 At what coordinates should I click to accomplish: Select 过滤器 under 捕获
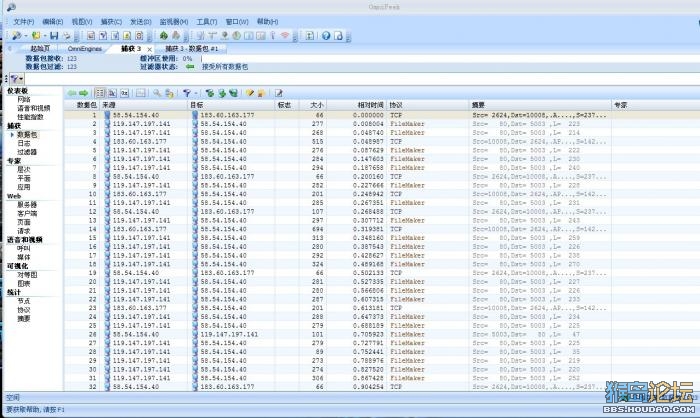pos(27,152)
